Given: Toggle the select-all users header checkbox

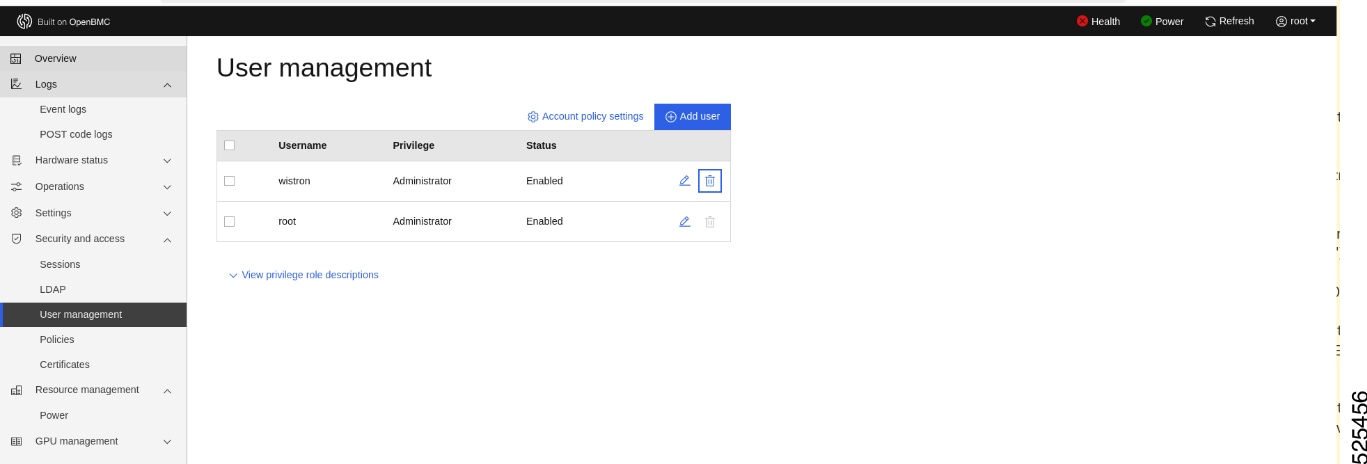Looking at the screenshot, I should [x=230, y=146].
